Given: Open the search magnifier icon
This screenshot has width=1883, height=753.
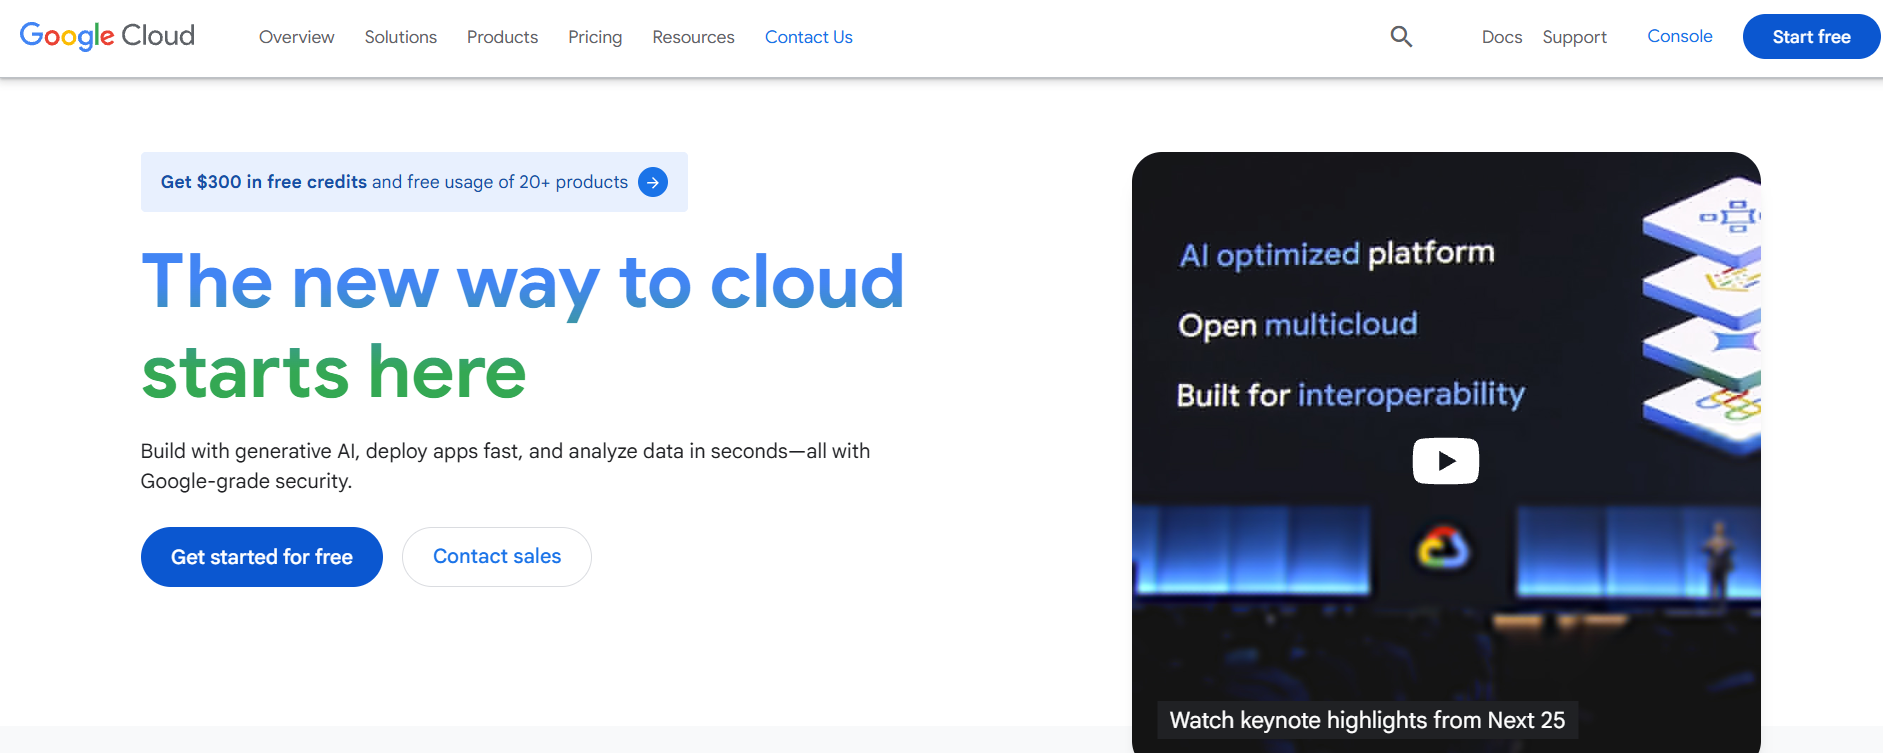Looking at the screenshot, I should [1401, 37].
